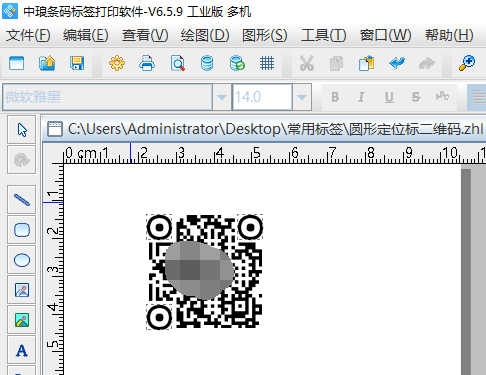
Task: Select the ellipse drawing tool
Action: pos(22,260)
